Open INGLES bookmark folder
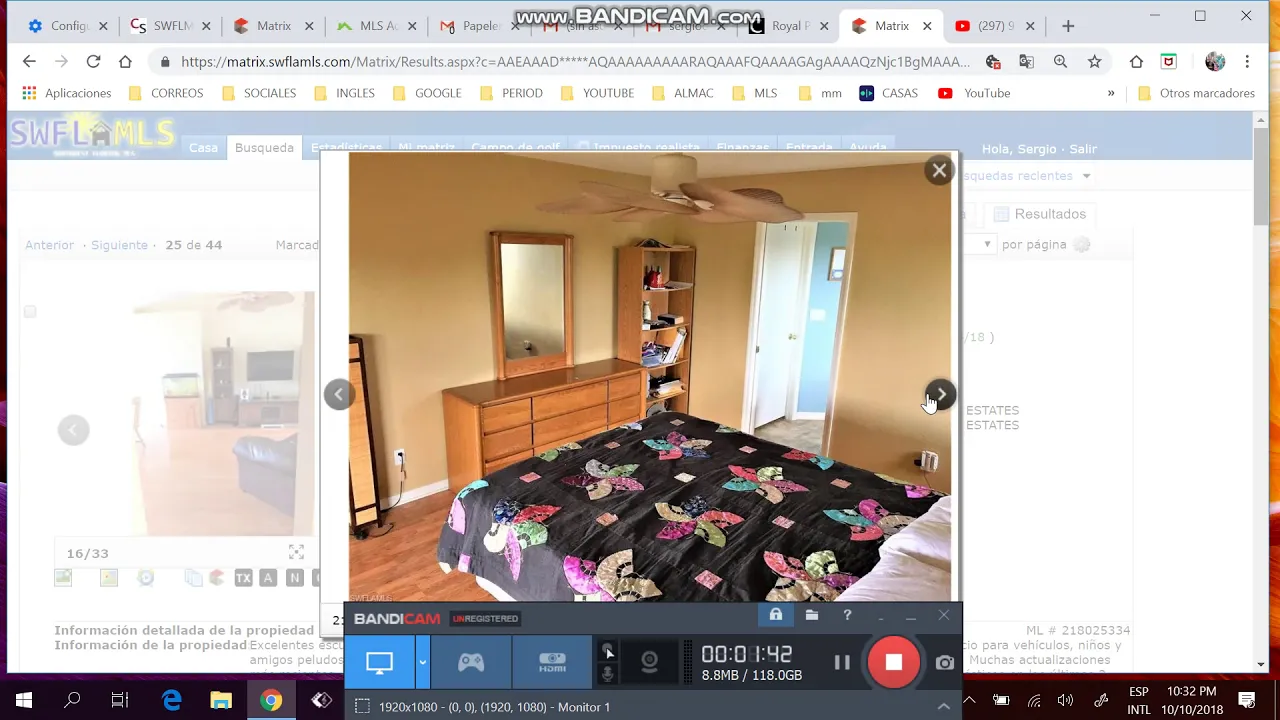 344,93
